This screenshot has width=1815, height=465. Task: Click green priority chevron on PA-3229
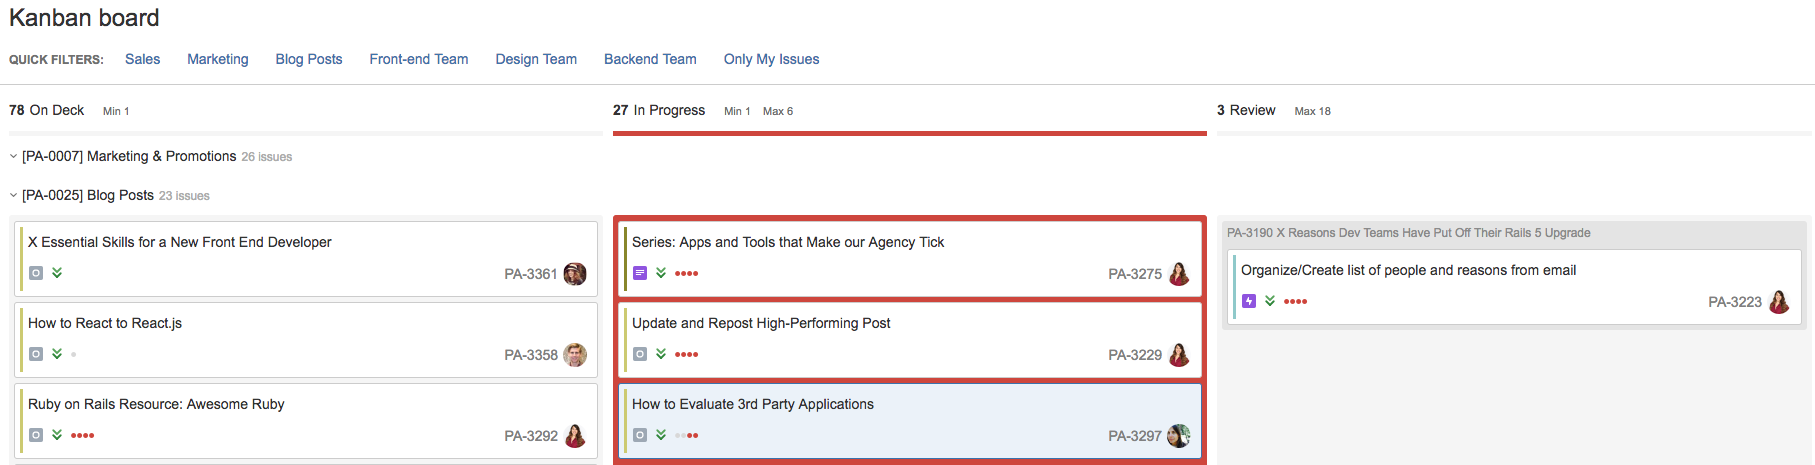point(661,354)
